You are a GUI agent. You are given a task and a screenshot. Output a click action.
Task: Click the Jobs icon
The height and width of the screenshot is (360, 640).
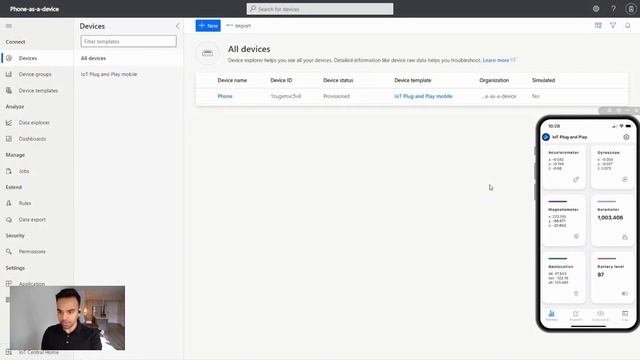pos(9,171)
